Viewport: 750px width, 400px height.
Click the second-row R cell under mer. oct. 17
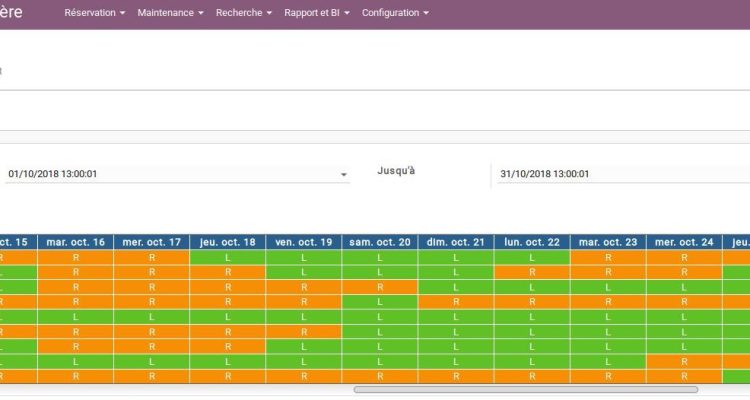(x=152, y=272)
